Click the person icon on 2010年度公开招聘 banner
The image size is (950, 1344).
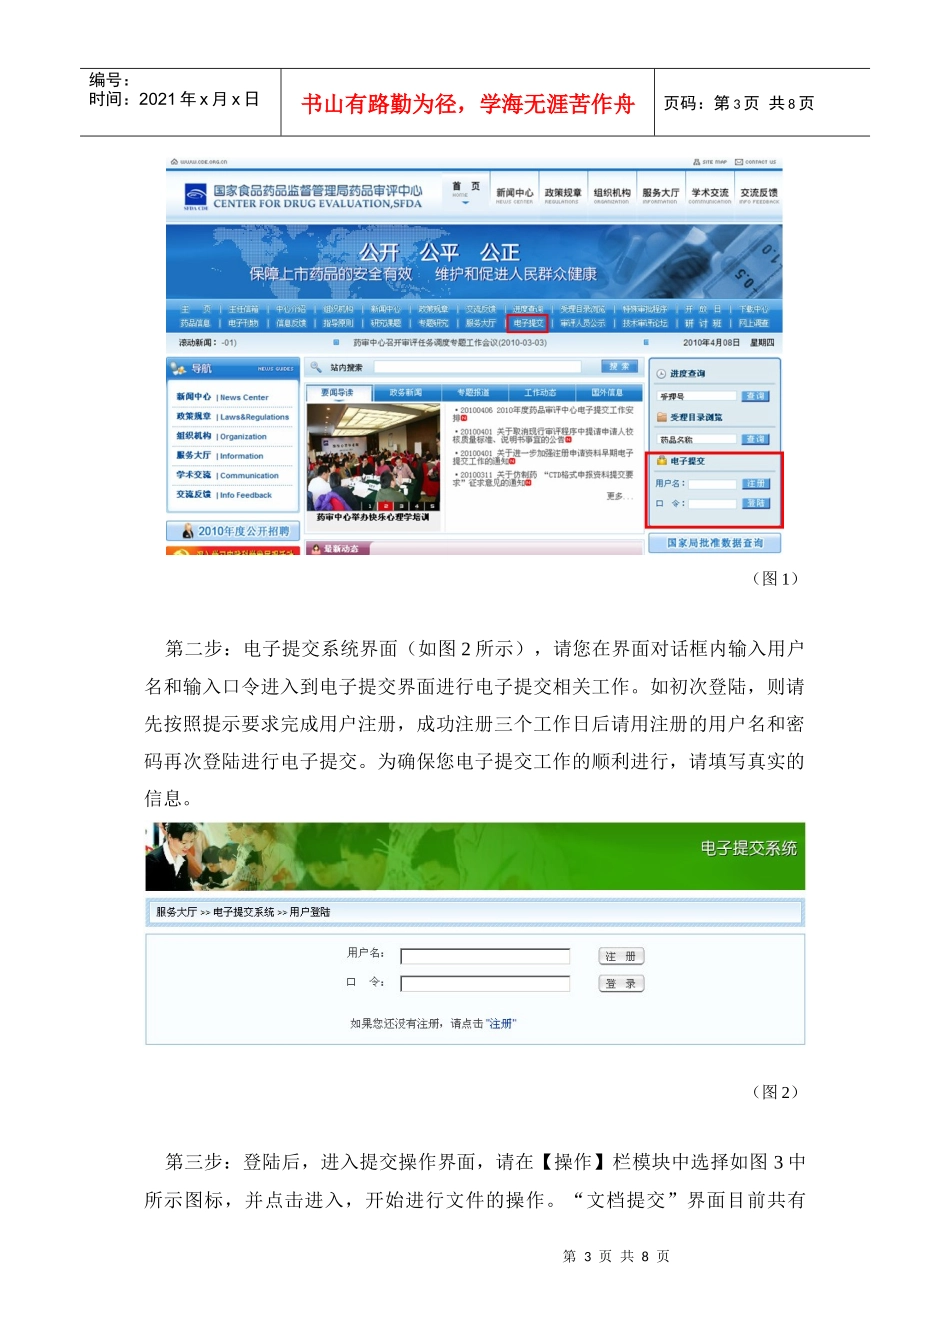click(x=187, y=530)
